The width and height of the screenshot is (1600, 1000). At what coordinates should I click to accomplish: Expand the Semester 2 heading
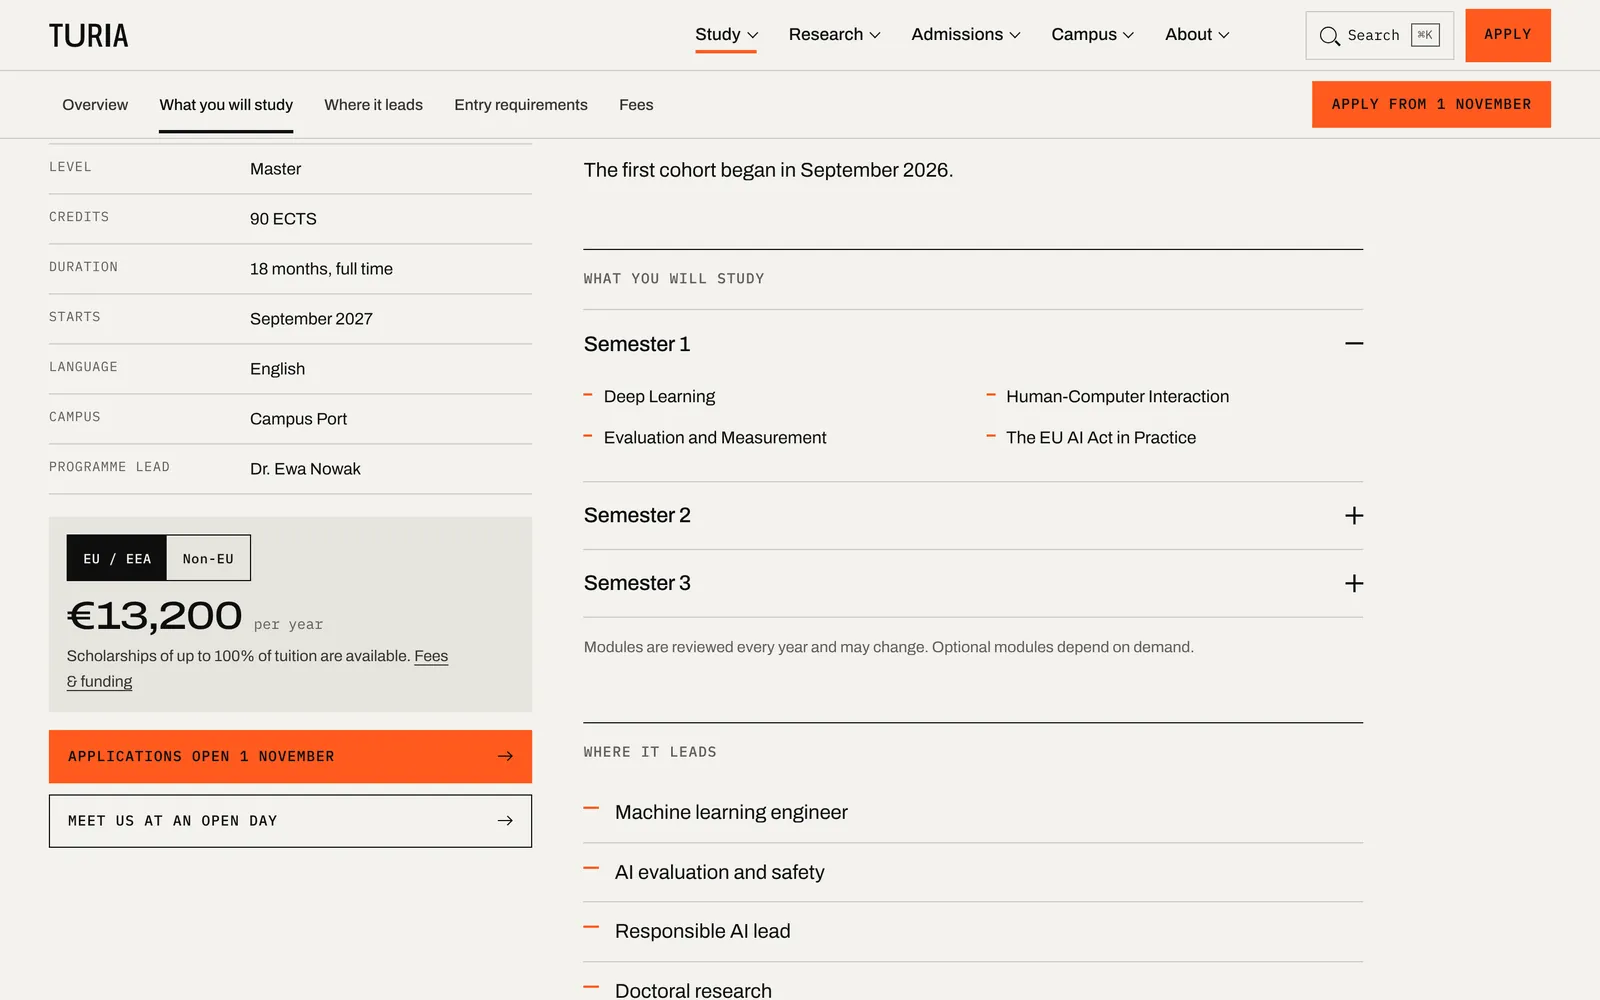pyautogui.click(x=973, y=515)
